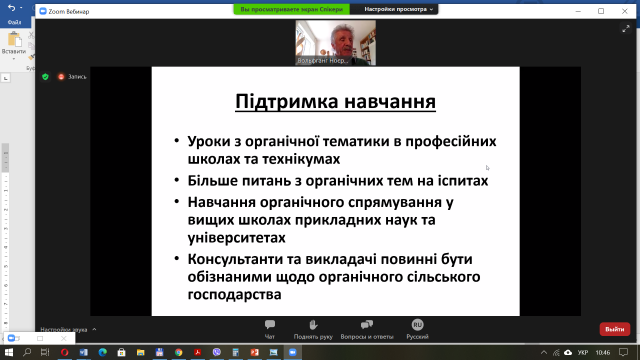Switch the УКР keyboard language
640x360 pixels.
(x=583, y=352)
